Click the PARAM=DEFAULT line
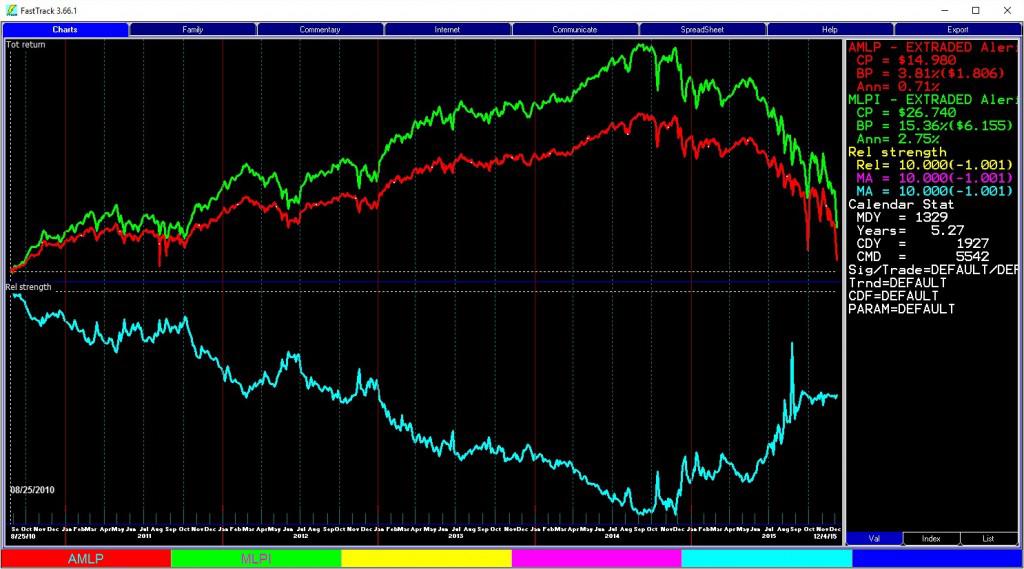 tap(901, 308)
